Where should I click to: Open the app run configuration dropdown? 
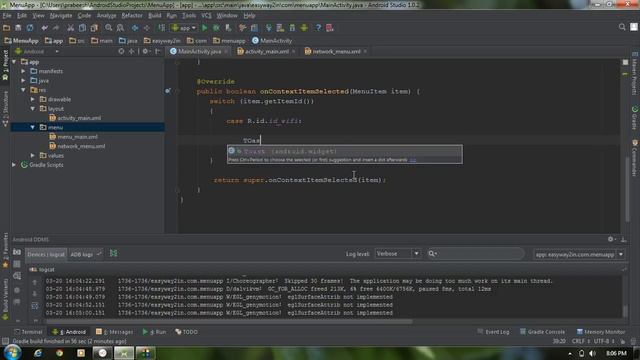coord(184,28)
